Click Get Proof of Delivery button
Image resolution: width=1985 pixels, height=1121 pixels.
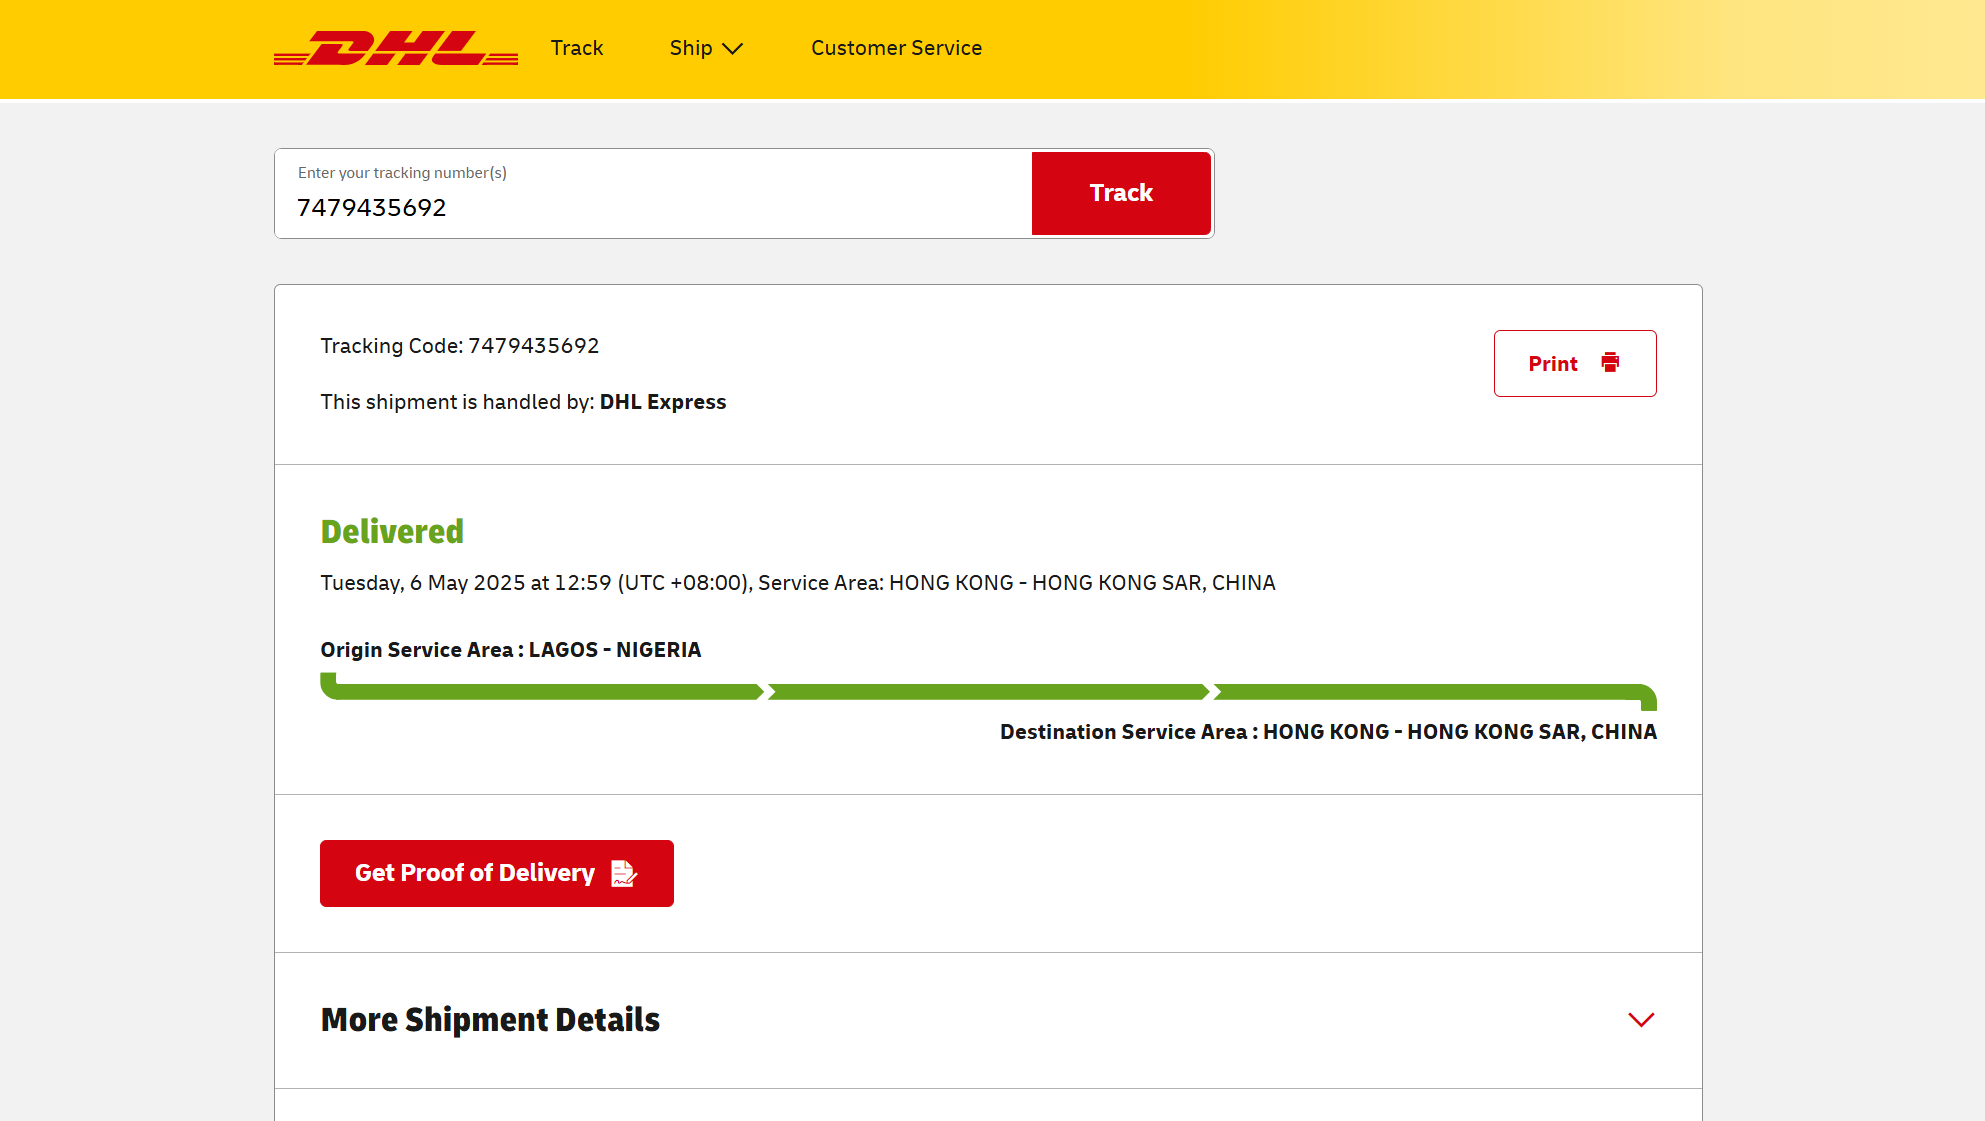point(497,873)
